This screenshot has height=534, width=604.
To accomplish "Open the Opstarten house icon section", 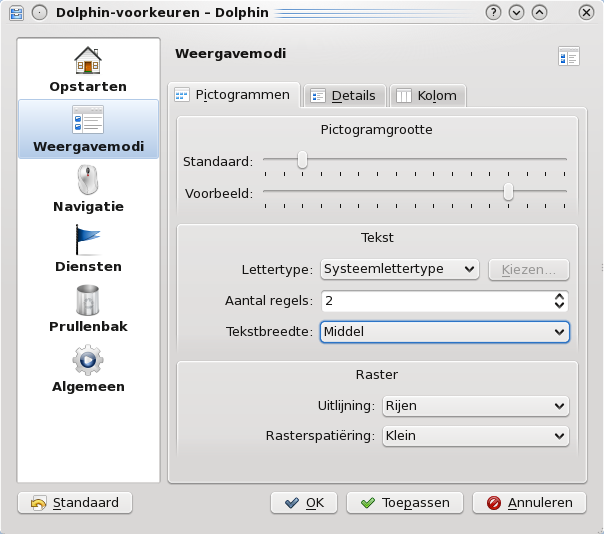I will click(88, 61).
